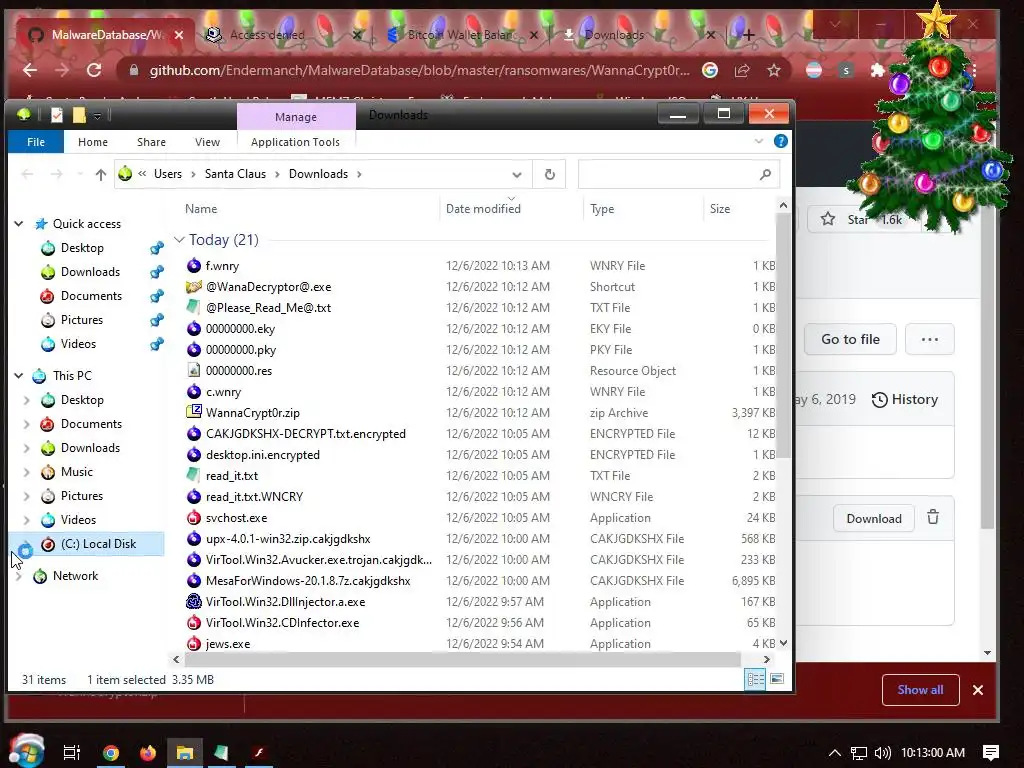This screenshot has height=768, width=1024.
Task: Select the @Please_Read_Me@.txt file icon
Action: (x=194, y=308)
